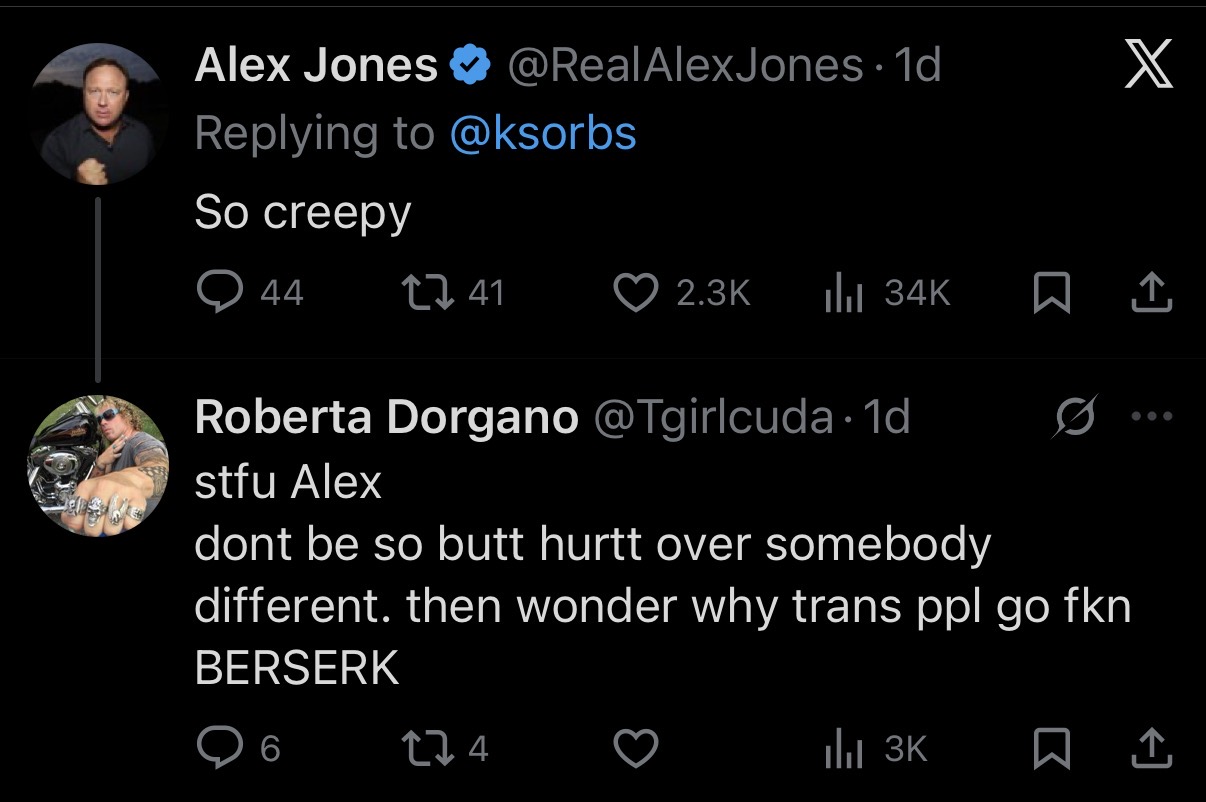Image resolution: width=1206 pixels, height=802 pixels.
Task: Open the @RealAlexJones handle
Action: tap(685, 66)
